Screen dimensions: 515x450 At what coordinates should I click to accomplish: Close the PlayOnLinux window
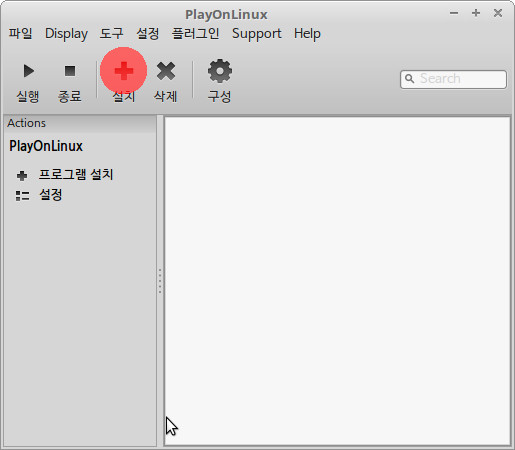pyautogui.click(x=498, y=13)
